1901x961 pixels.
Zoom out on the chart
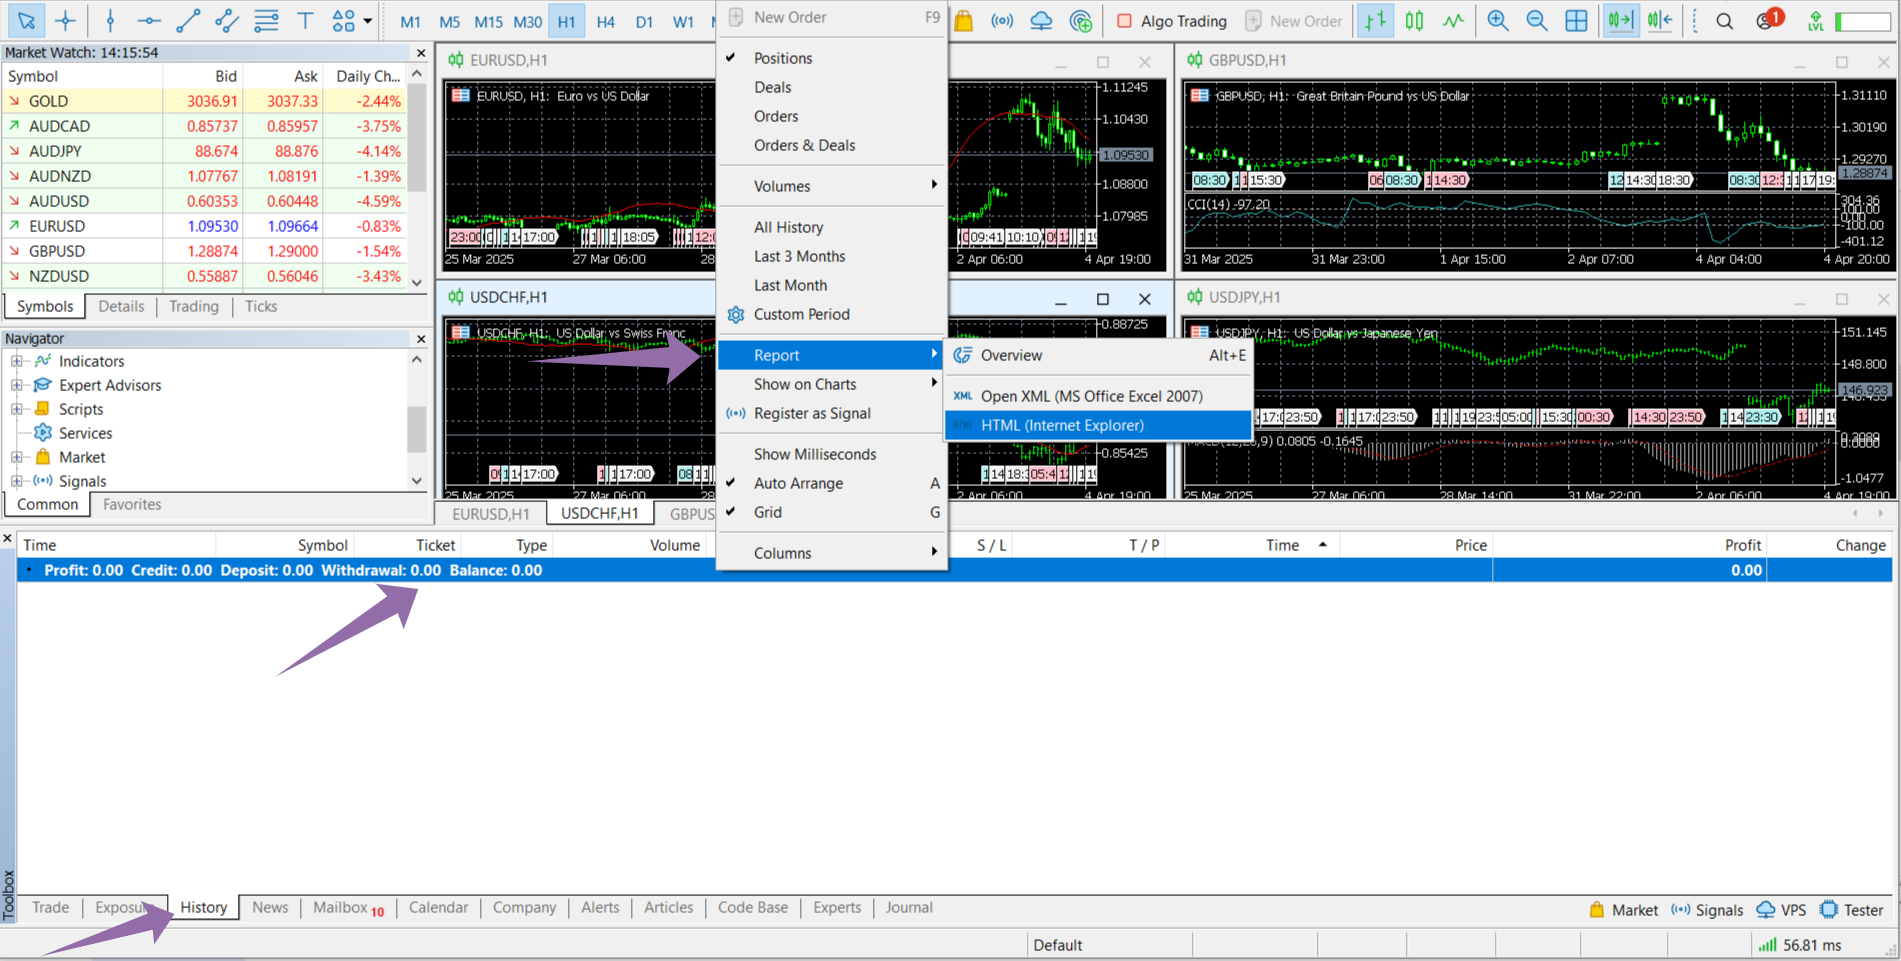coord(1537,21)
